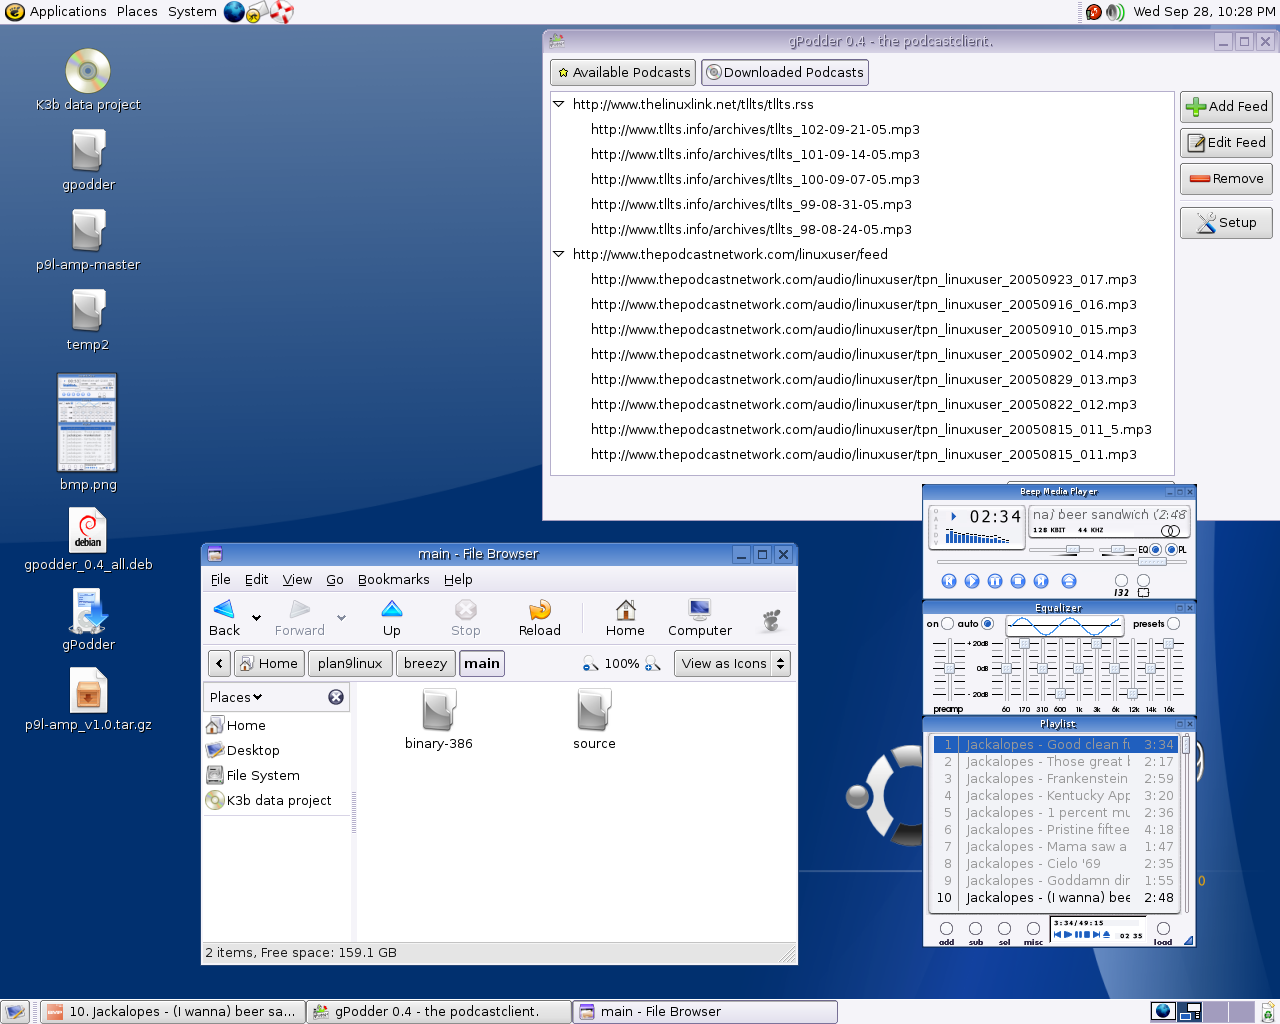Click song position seek bar handle
This screenshot has width=1280, height=1024.
pyautogui.click(x=1153, y=561)
